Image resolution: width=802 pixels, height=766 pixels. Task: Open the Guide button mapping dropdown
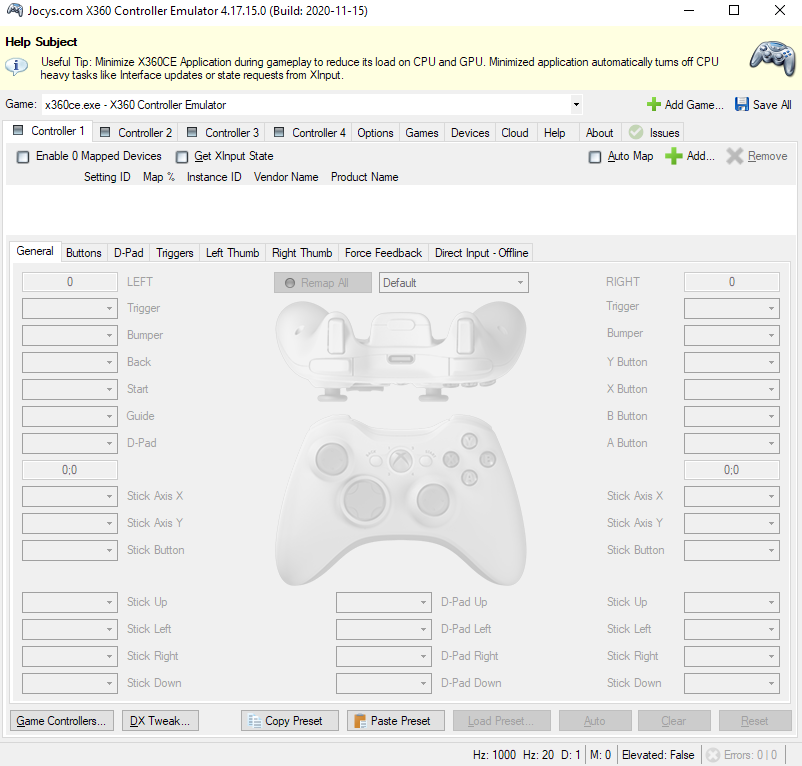(70, 416)
